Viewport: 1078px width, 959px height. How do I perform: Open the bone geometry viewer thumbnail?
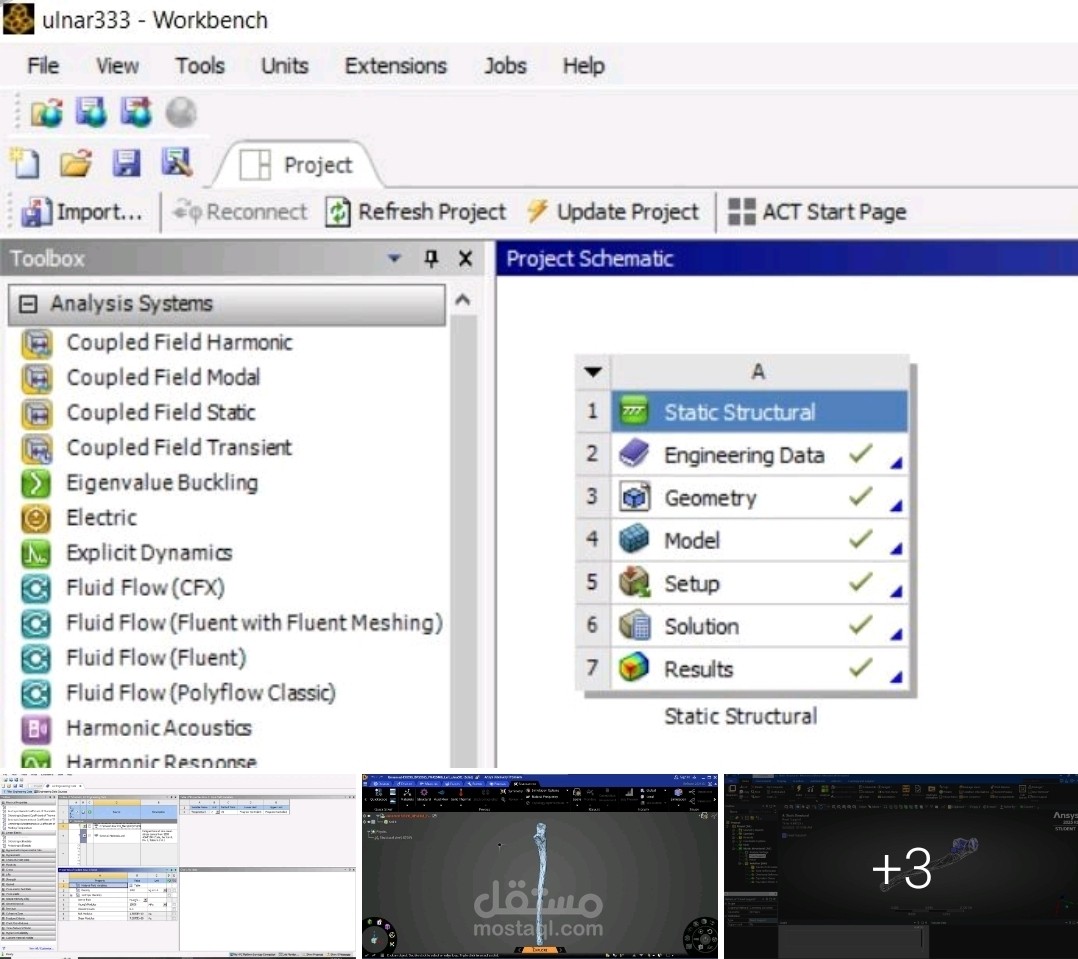tap(540, 866)
